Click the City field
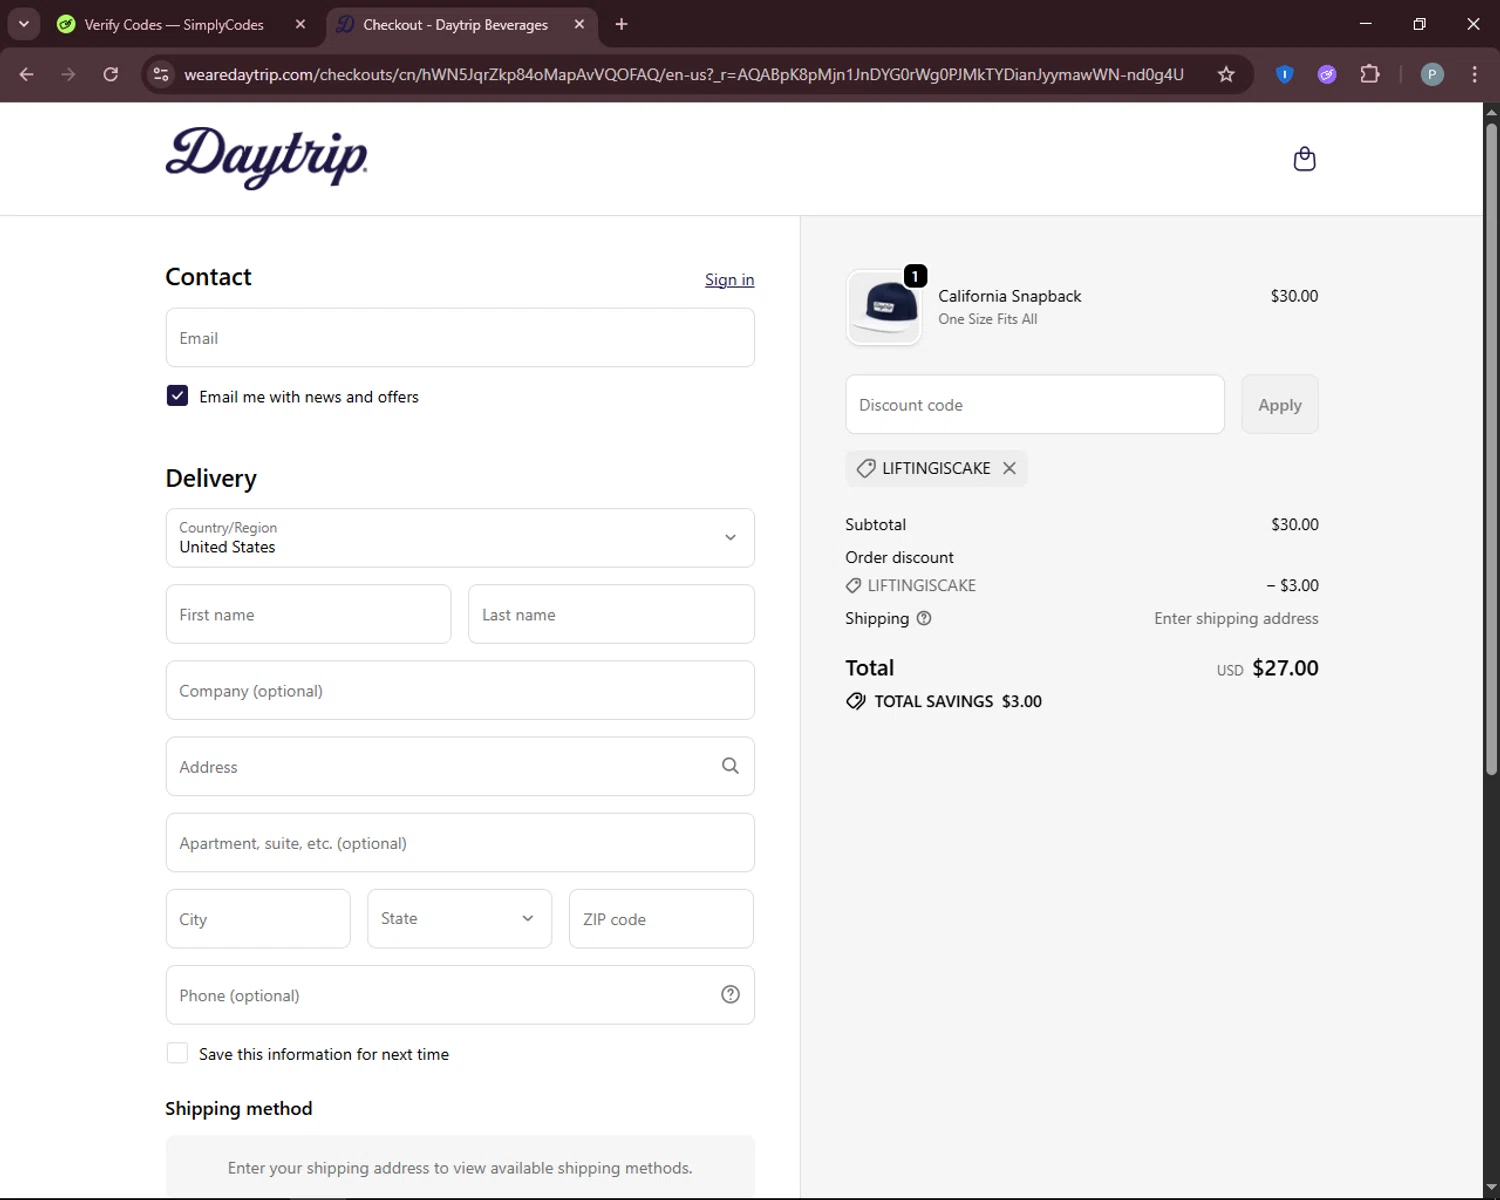Viewport: 1500px width, 1200px height. [x=258, y=919]
